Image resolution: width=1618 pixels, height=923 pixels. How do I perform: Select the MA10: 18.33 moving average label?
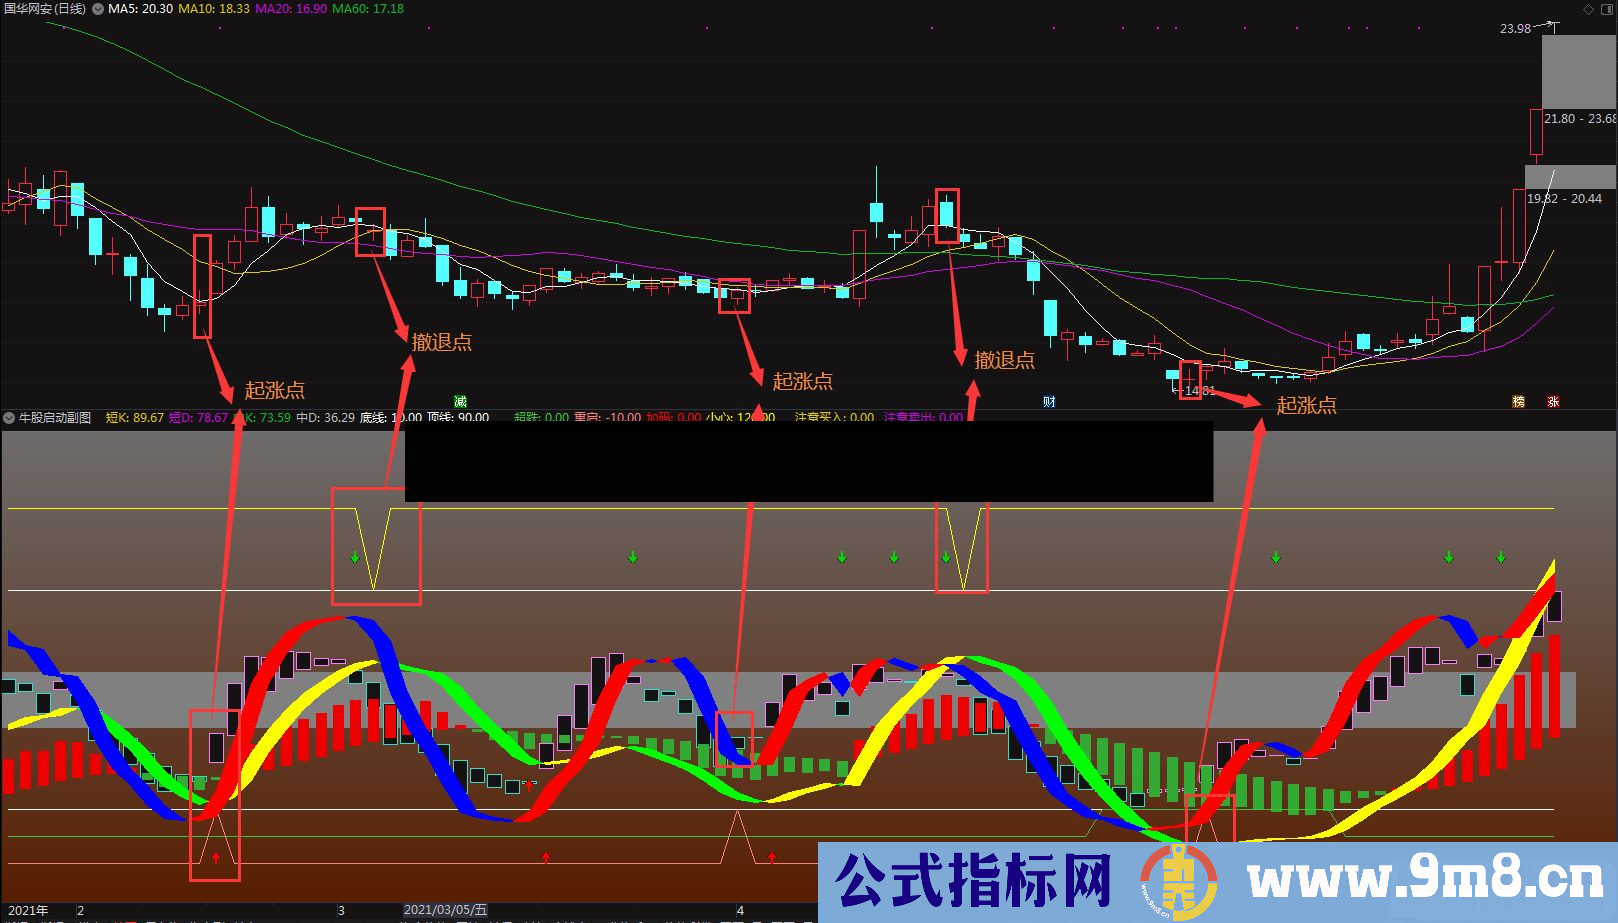pyautogui.click(x=214, y=9)
